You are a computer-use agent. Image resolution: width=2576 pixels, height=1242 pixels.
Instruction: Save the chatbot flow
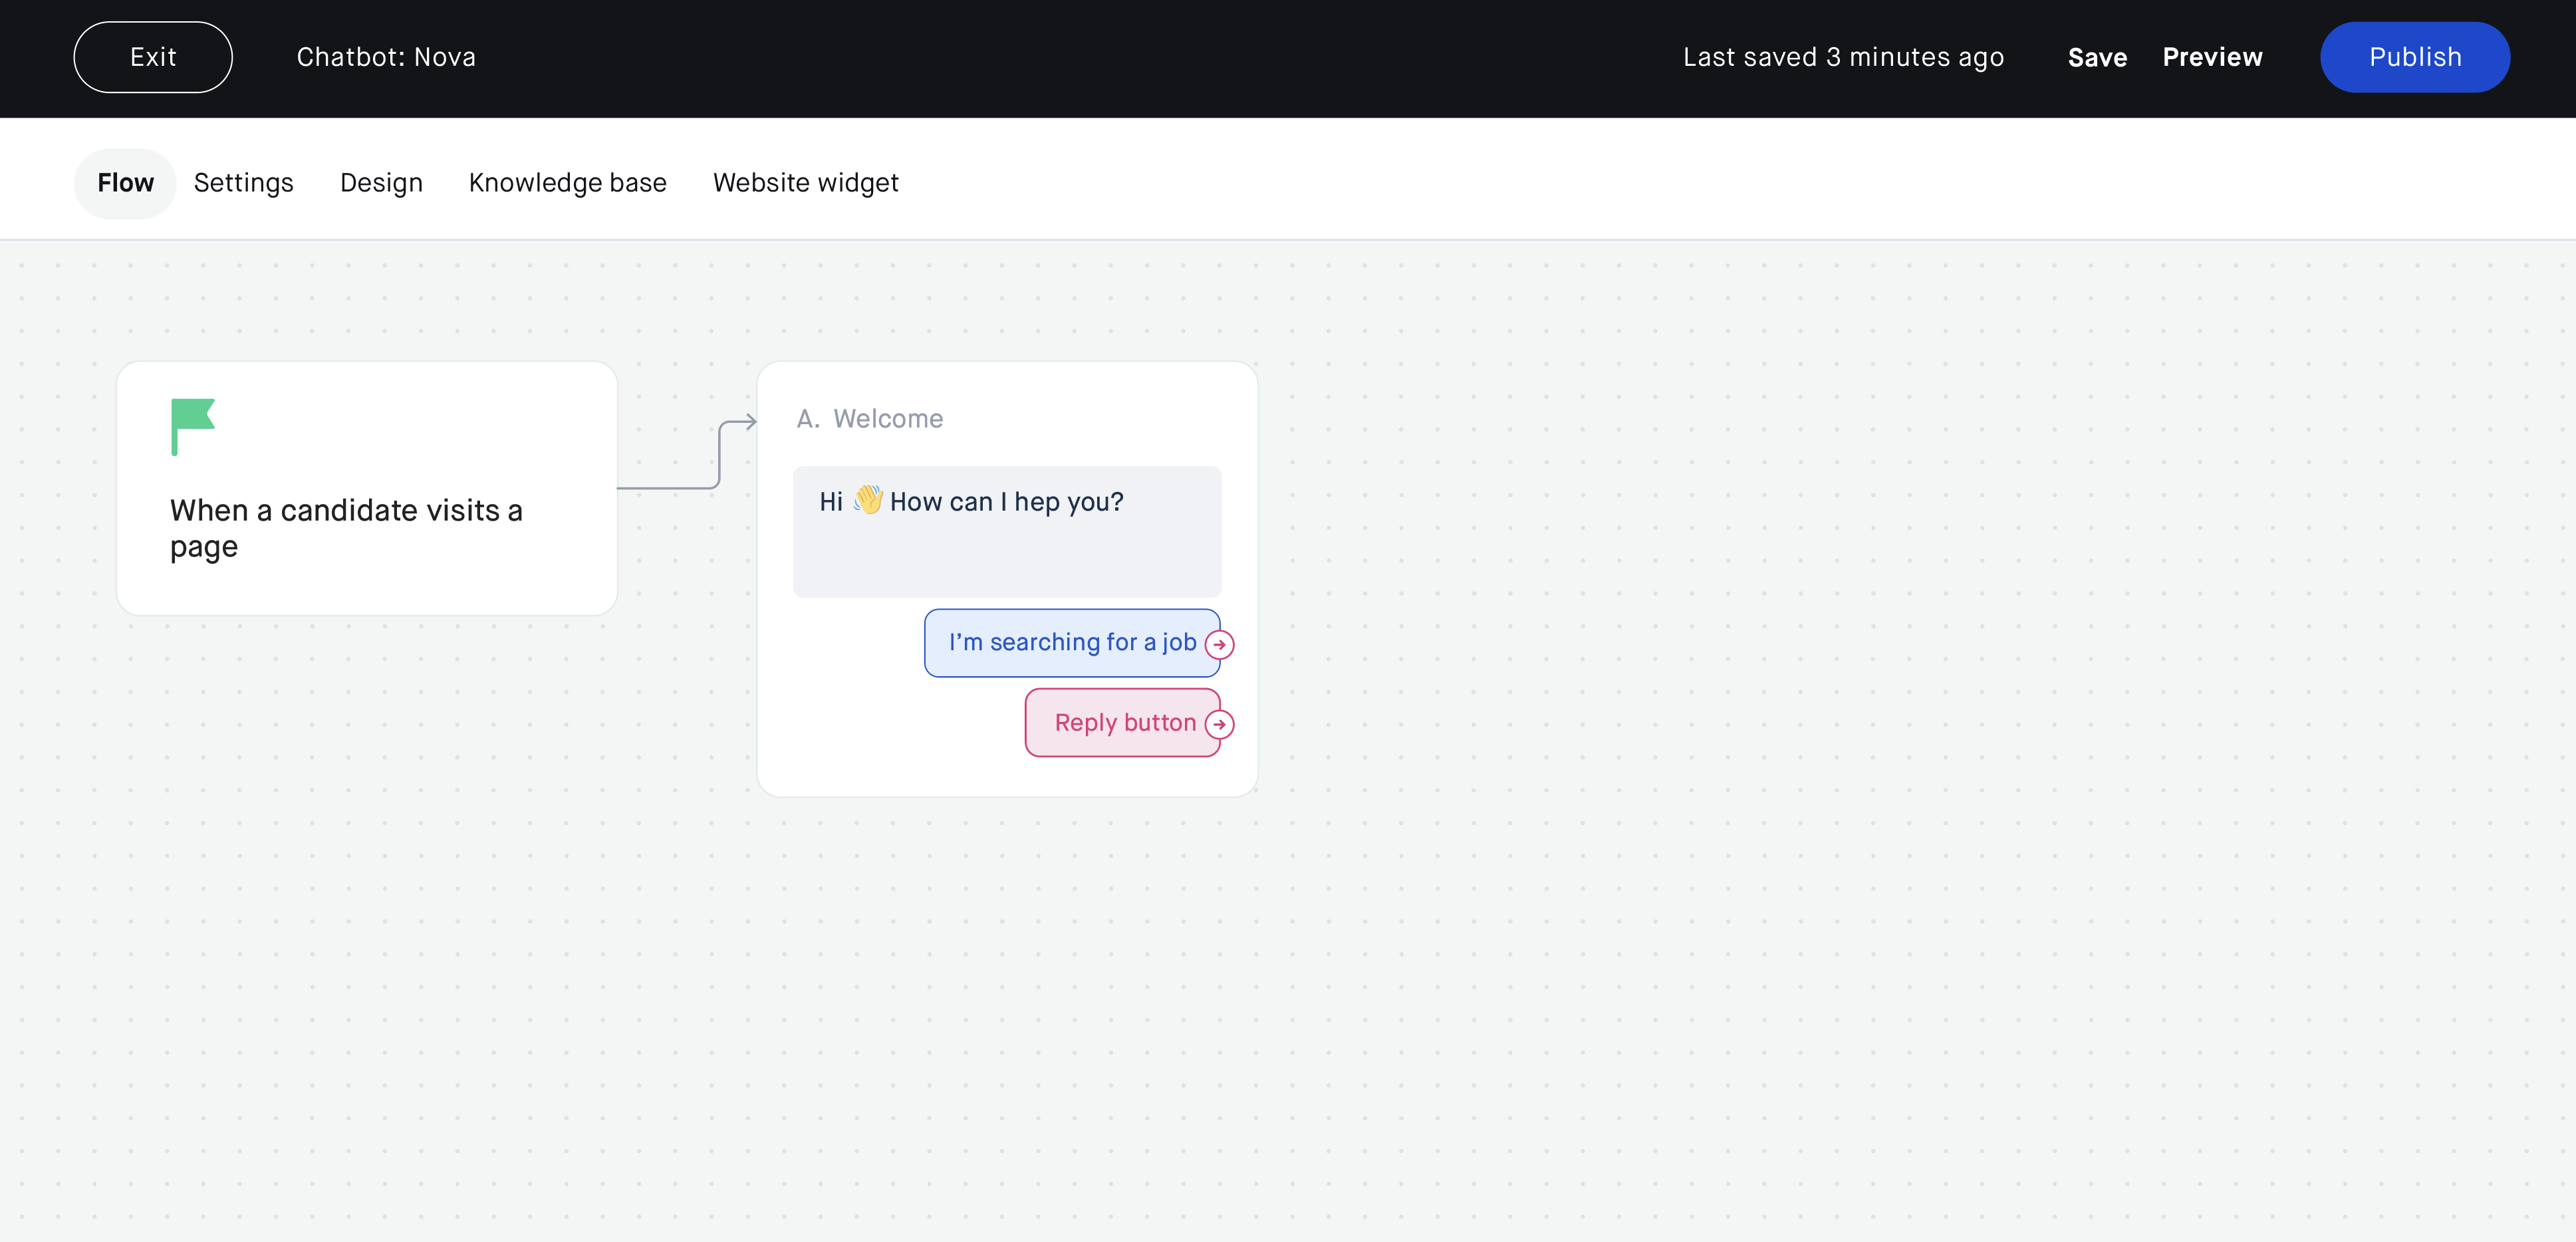2097,57
